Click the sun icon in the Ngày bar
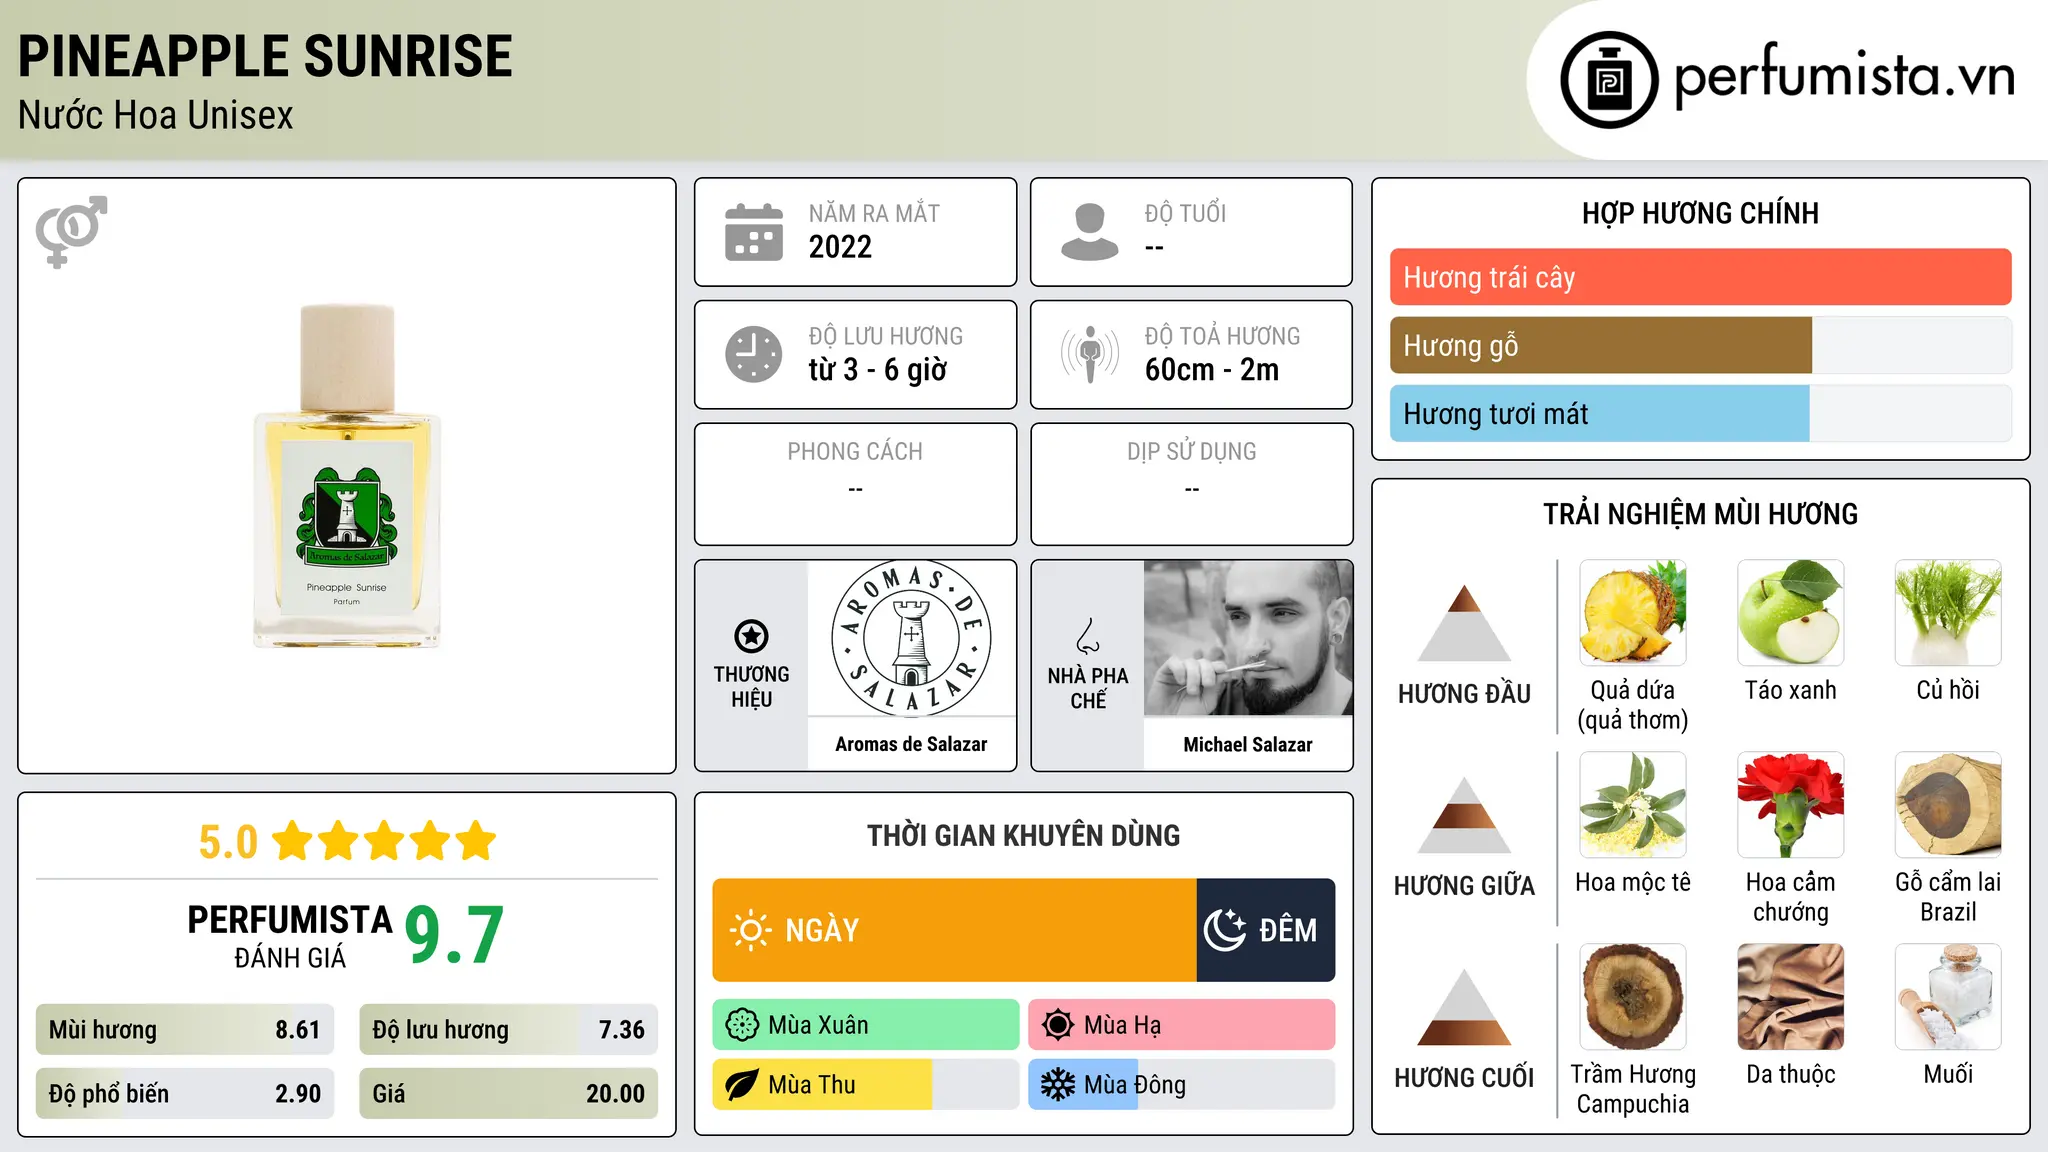Screen dimensions: 2048x1152 point(751,930)
